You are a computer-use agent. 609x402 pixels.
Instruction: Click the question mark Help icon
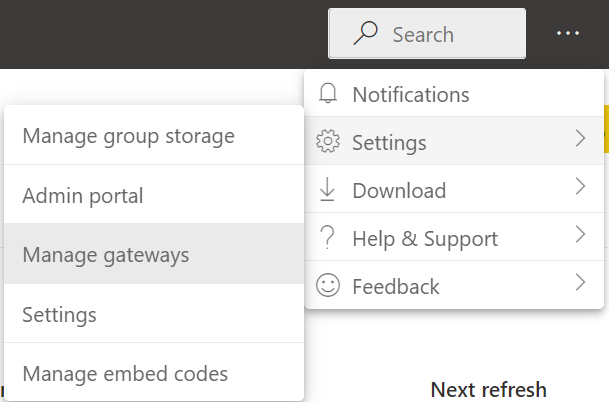(327, 238)
